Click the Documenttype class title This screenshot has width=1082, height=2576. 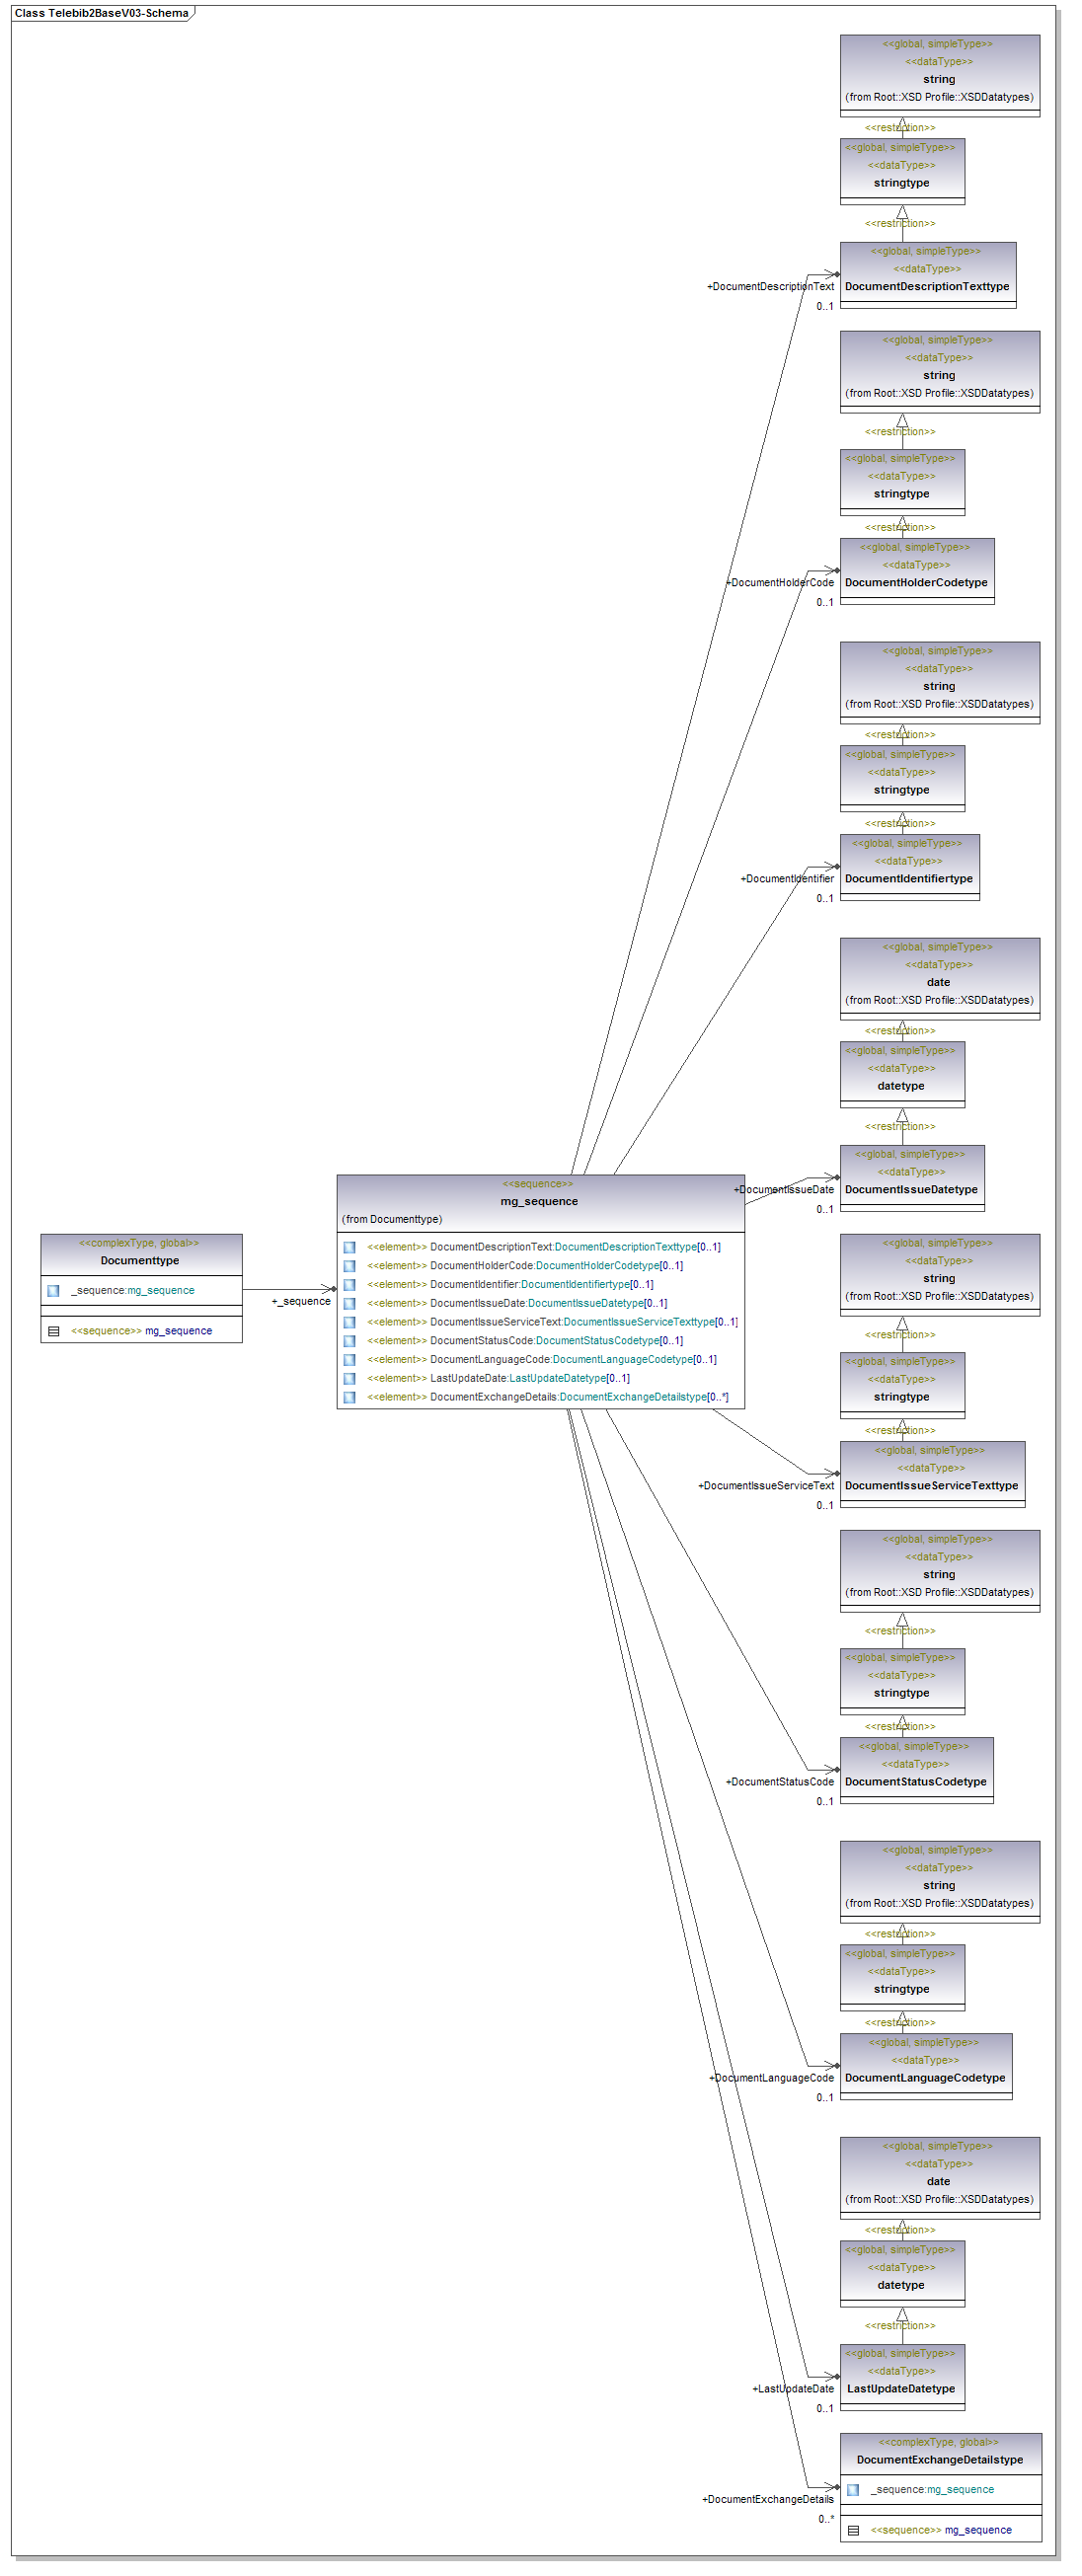click(140, 1261)
